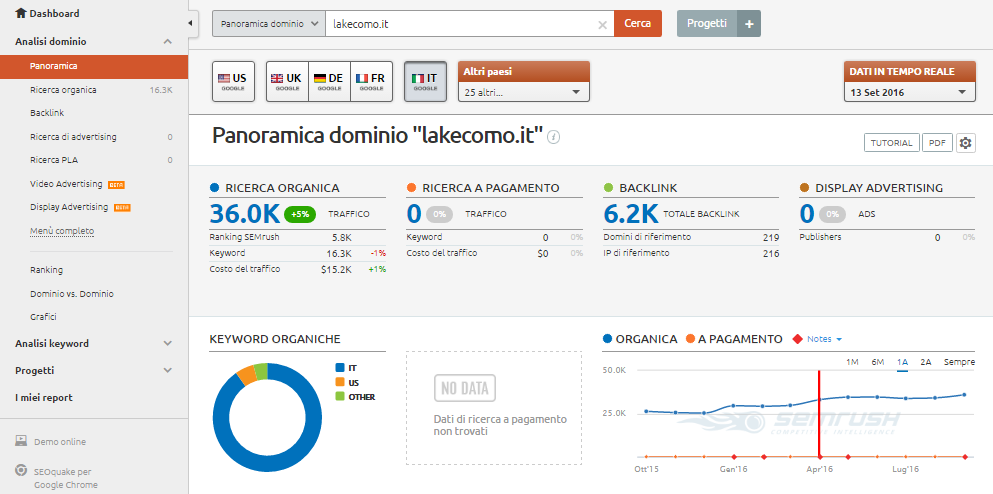Screen dimensions: 993x494
Task: Select the IT Google database flag
Action: pyautogui.click(x=425, y=82)
